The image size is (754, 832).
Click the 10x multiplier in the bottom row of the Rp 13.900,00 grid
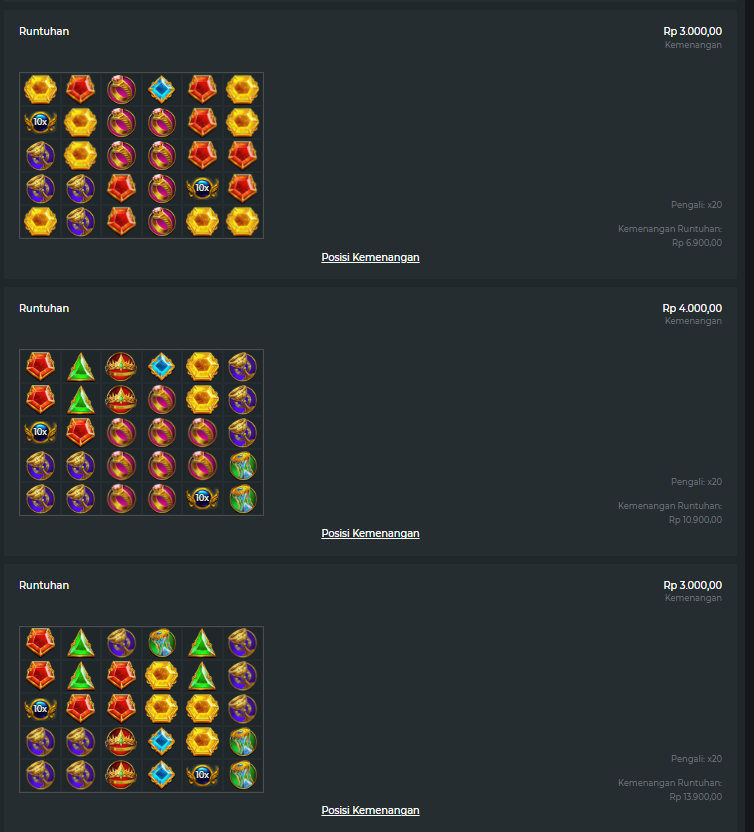coord(202,775)
